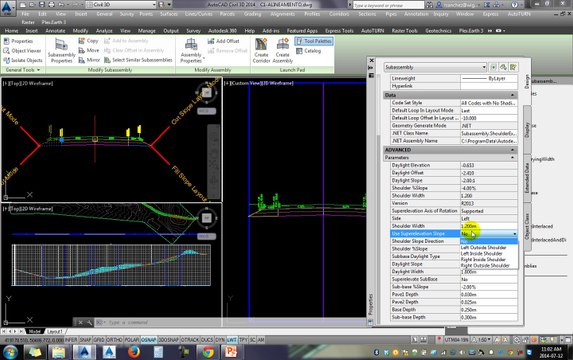
Task: Open the Surfaces menu
Action: click(x=169, y=14)
